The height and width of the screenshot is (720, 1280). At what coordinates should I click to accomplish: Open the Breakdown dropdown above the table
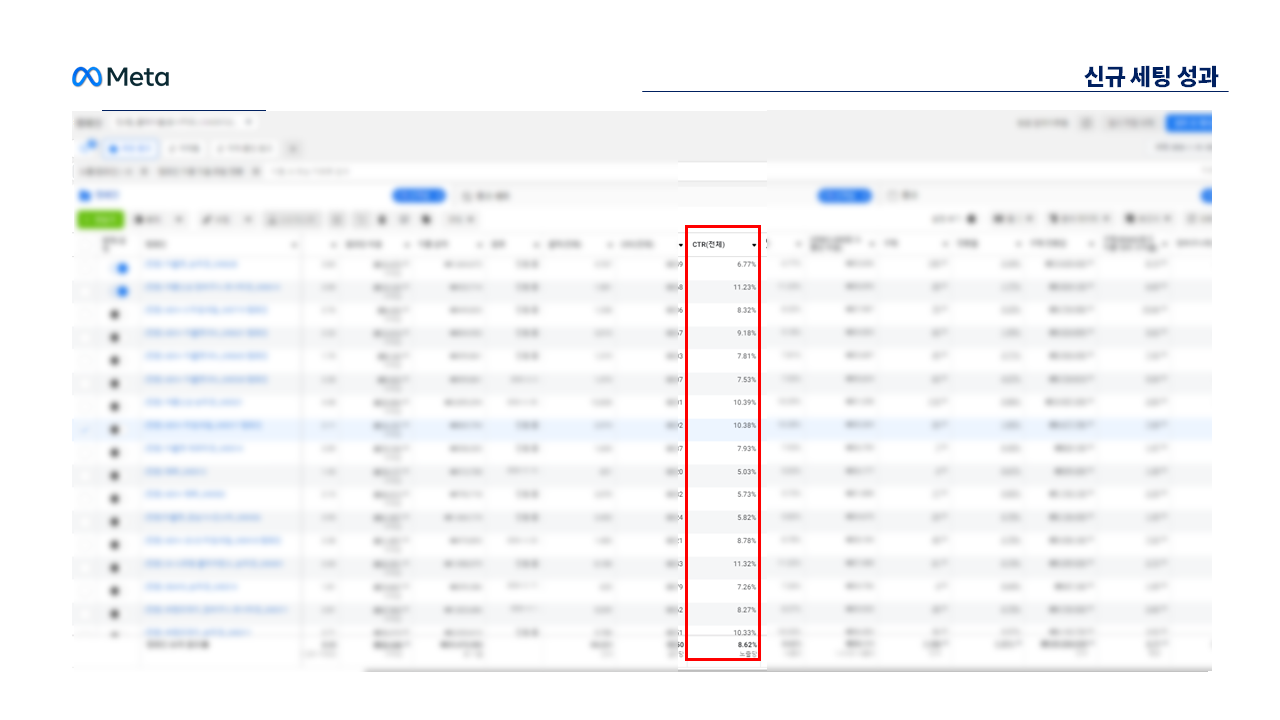(1080, 219)
